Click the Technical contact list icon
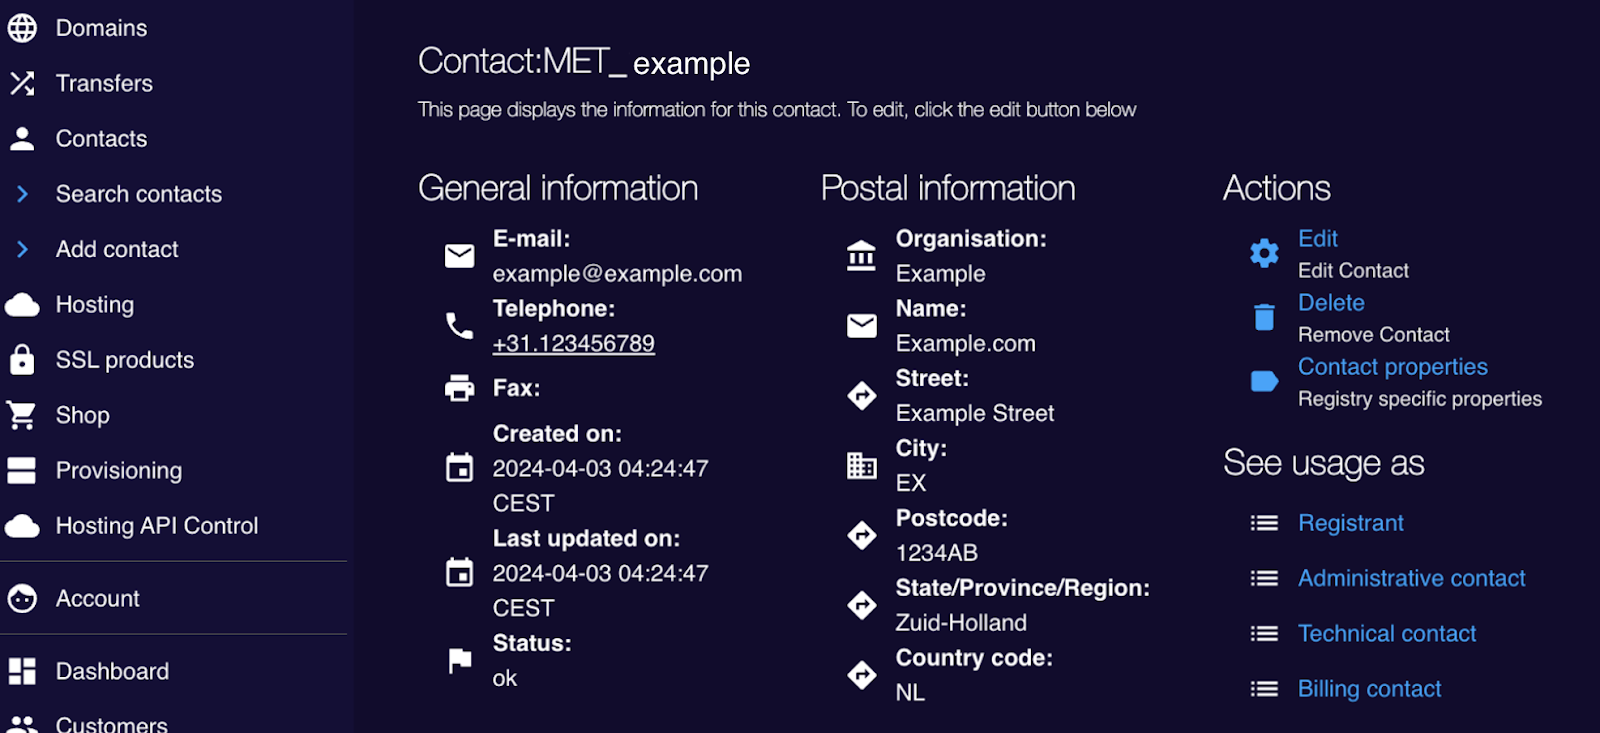The width and height of the screenshot is (1600, 733). coord(1264,634)
